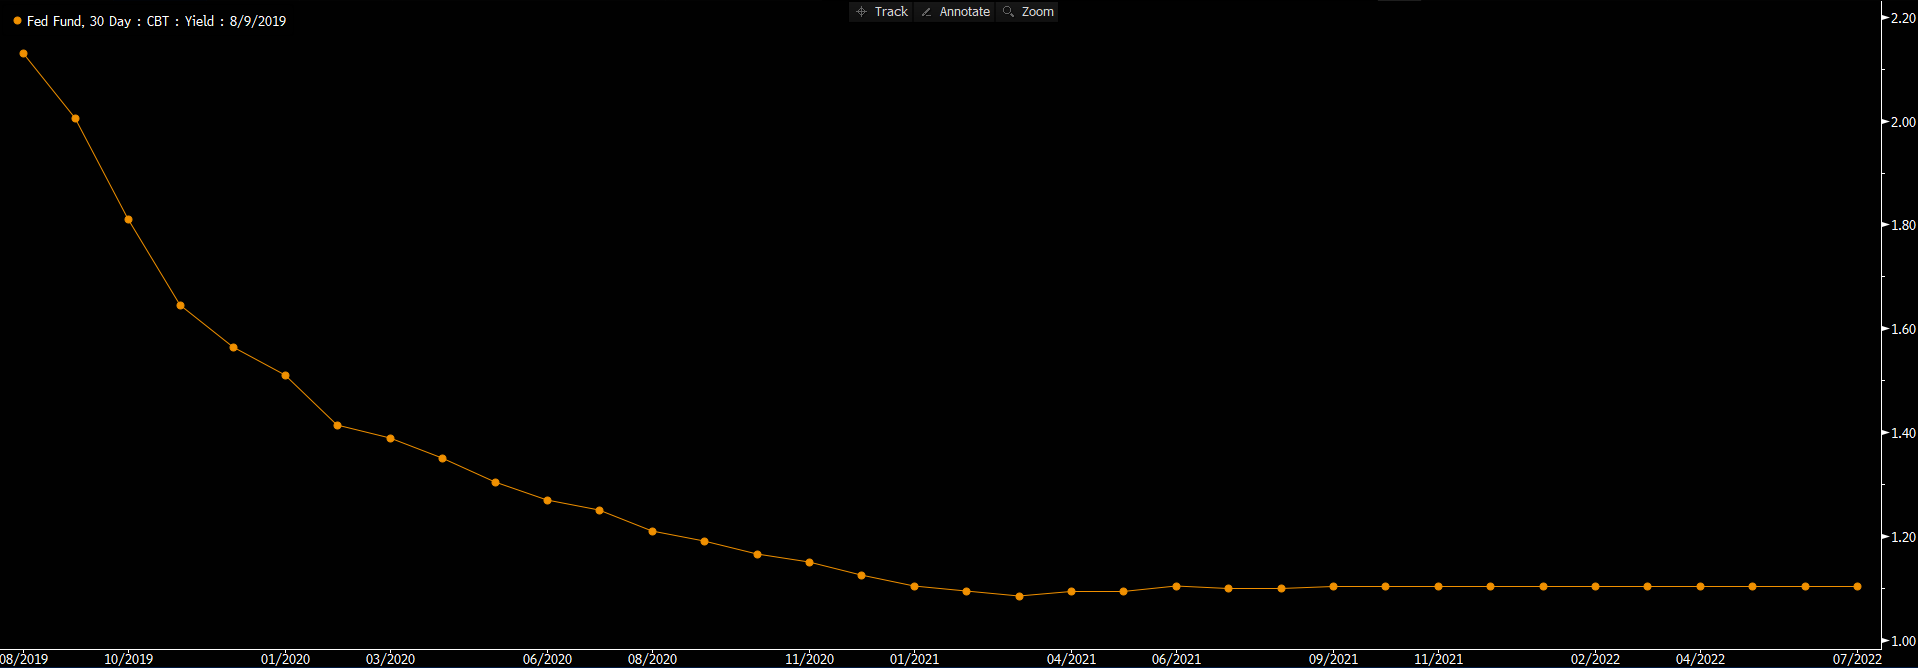Click the orange legend dot for Fed Fund series
This screenshot has width=1918, height=668.
pyautogui.click(x=17, y=21)
